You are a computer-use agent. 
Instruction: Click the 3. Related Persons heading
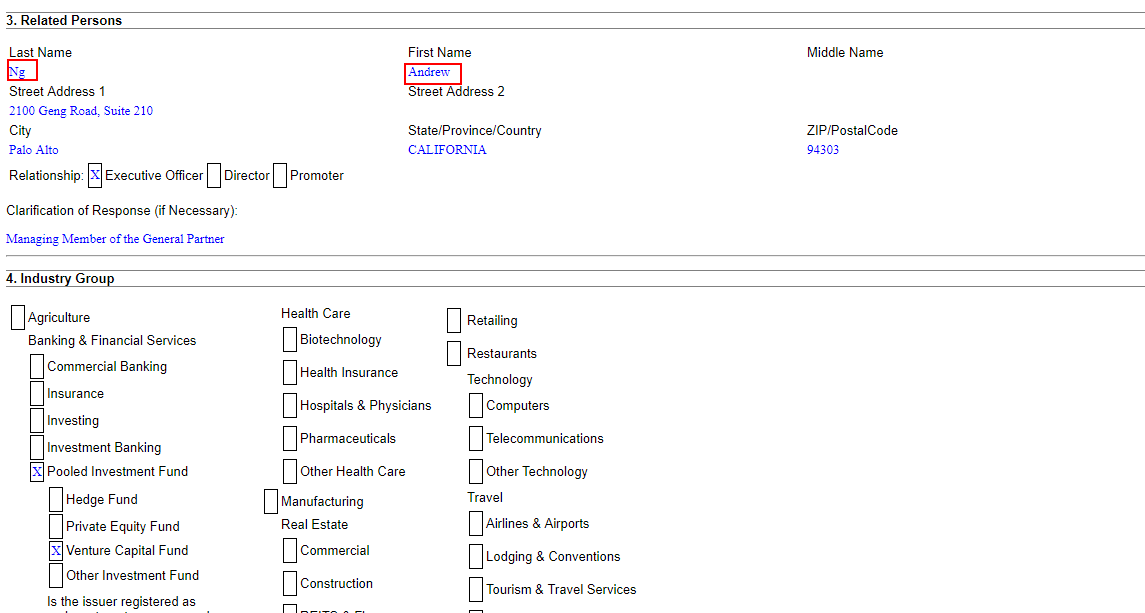point(64,20)
